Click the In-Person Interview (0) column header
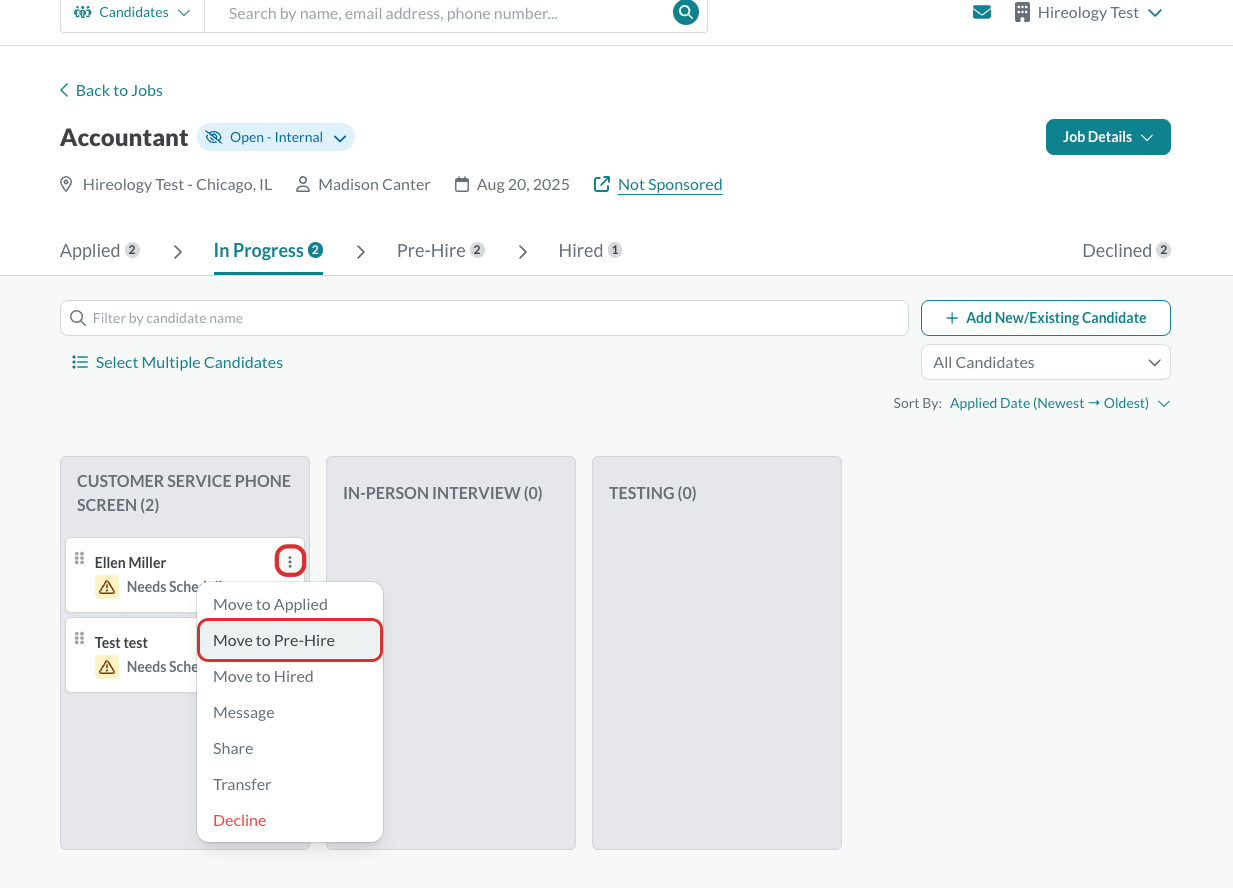This screenshot has width=1233, height=888. 443,493
